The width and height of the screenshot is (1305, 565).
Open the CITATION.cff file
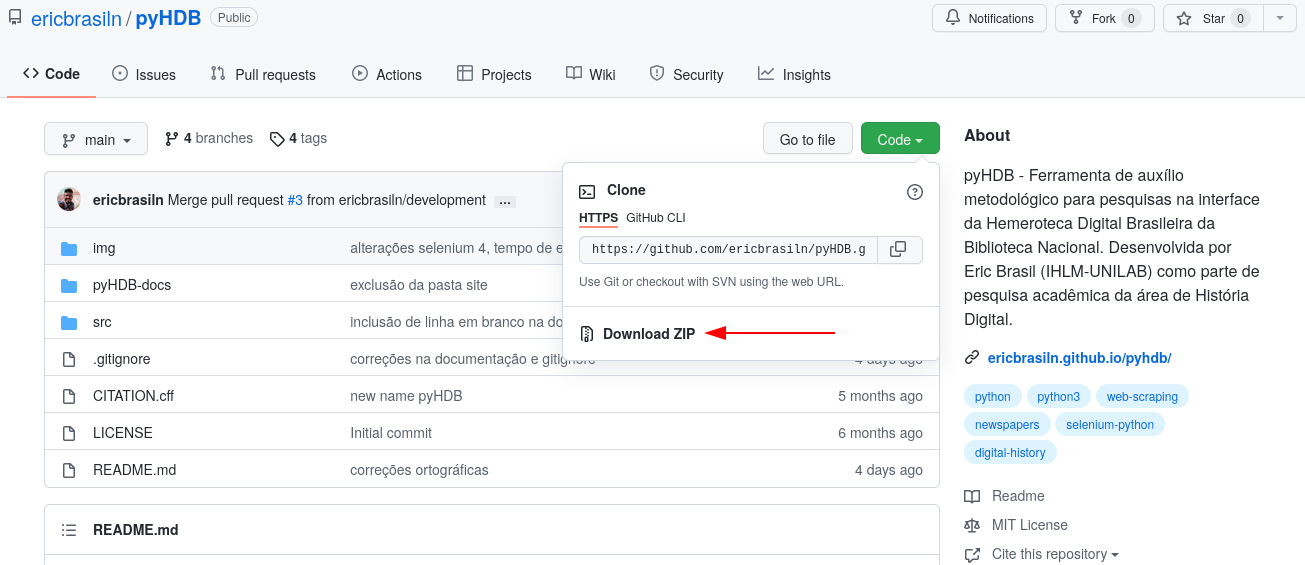[x=133, y=396]
